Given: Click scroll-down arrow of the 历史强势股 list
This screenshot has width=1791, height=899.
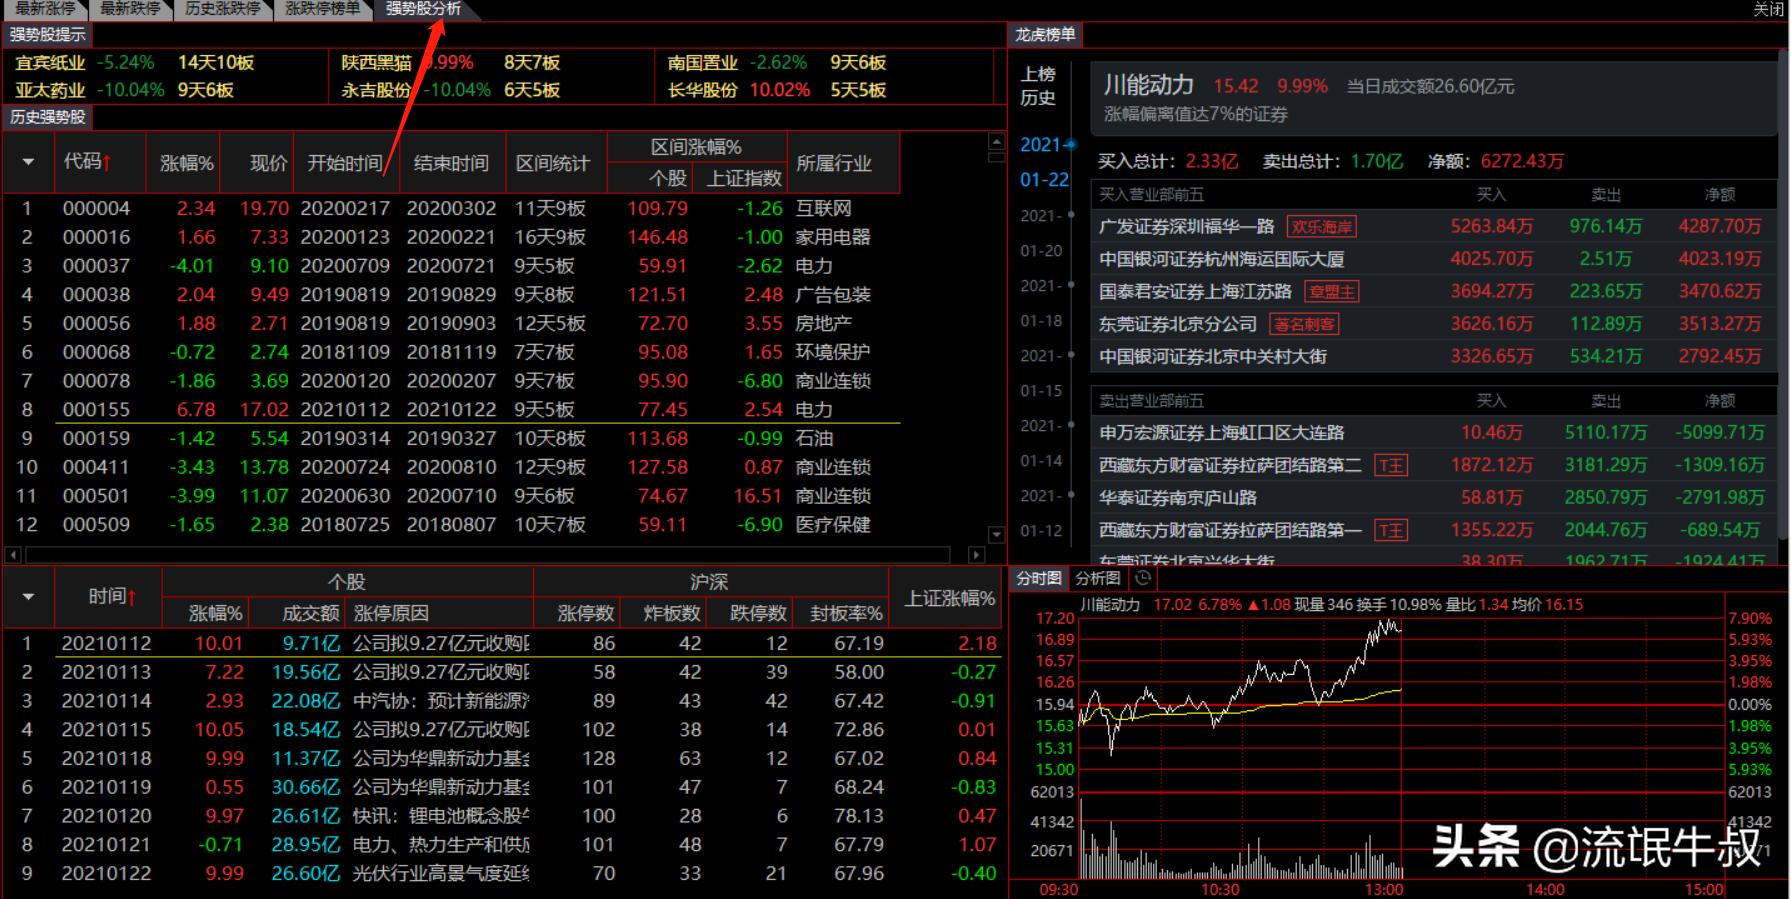Looking at the screenshot, I should 995,534.
